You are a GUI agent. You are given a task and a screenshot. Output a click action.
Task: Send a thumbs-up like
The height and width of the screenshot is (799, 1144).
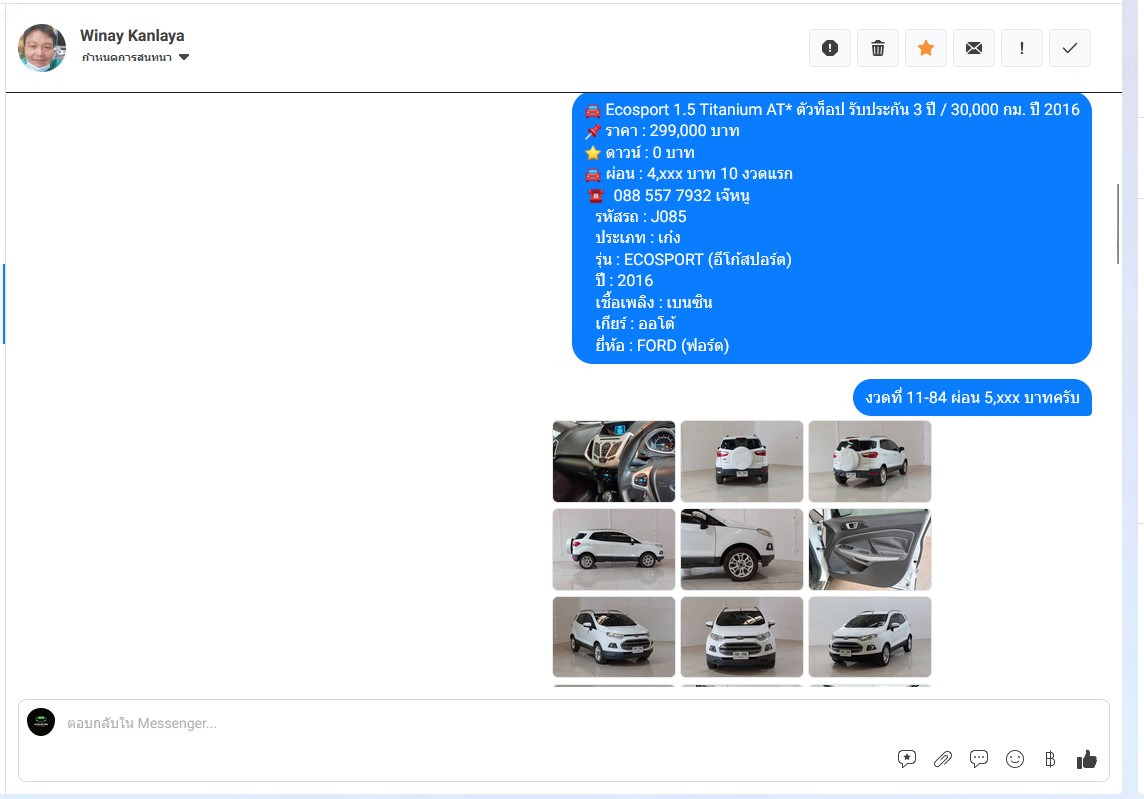pos(1086,759)
